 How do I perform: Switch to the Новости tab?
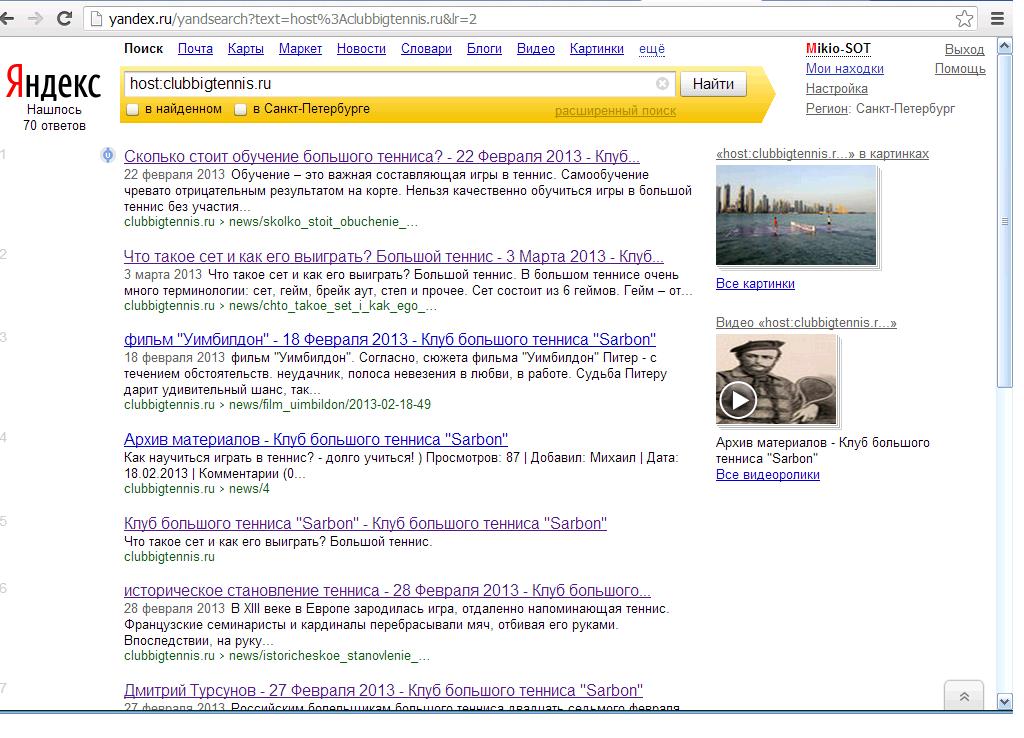pos(361,49)
